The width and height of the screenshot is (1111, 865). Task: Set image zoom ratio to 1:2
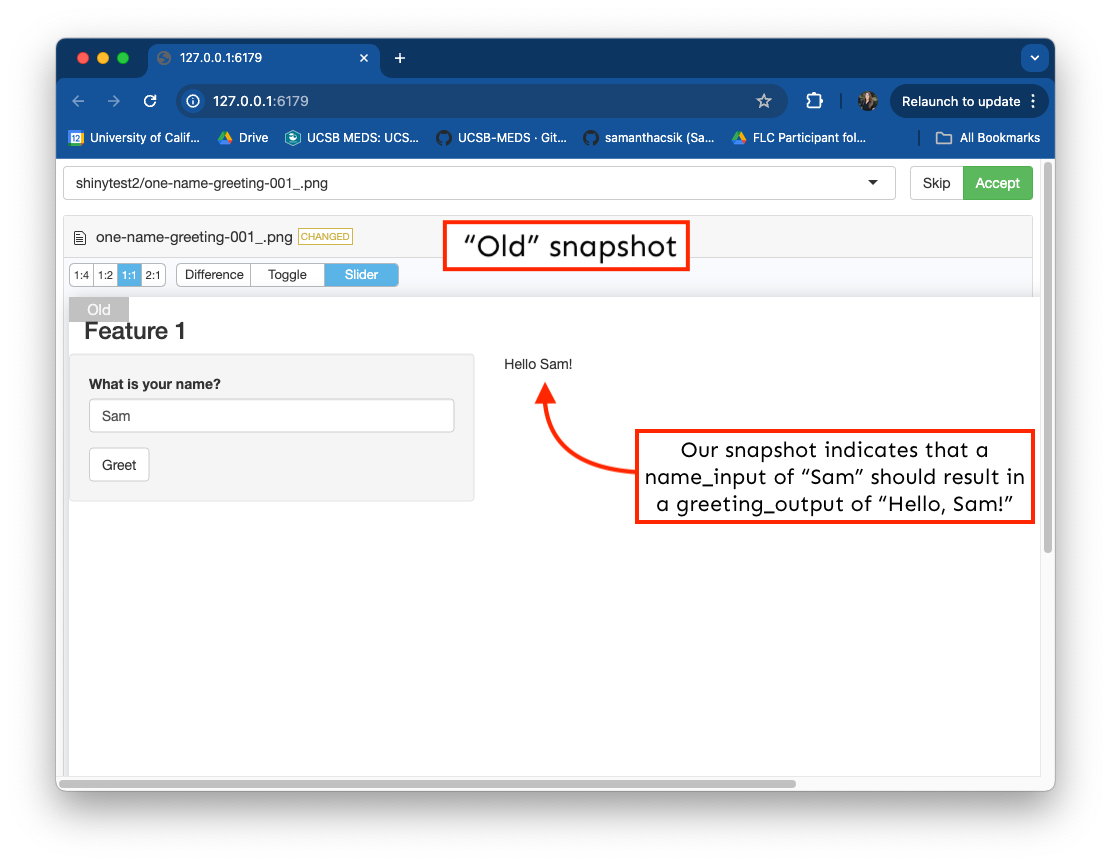click(105, 275)
